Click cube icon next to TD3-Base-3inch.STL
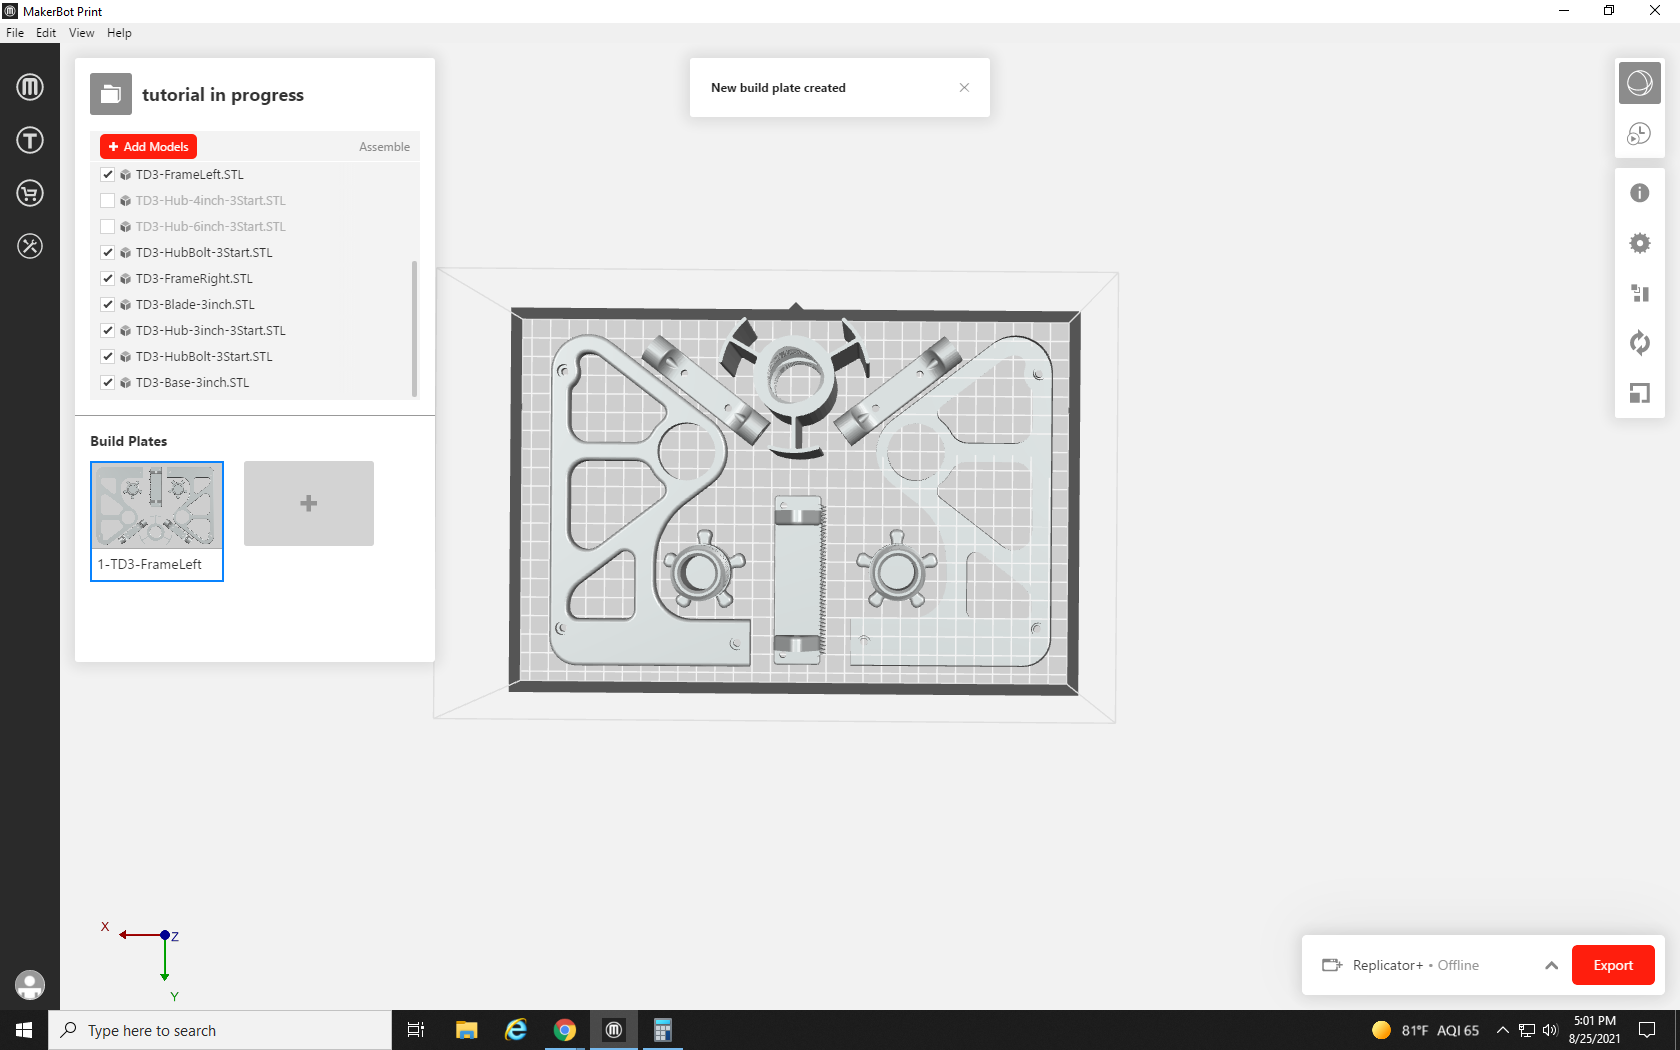Screen dimensions: 1680x1050 click(x=125, y=383)
